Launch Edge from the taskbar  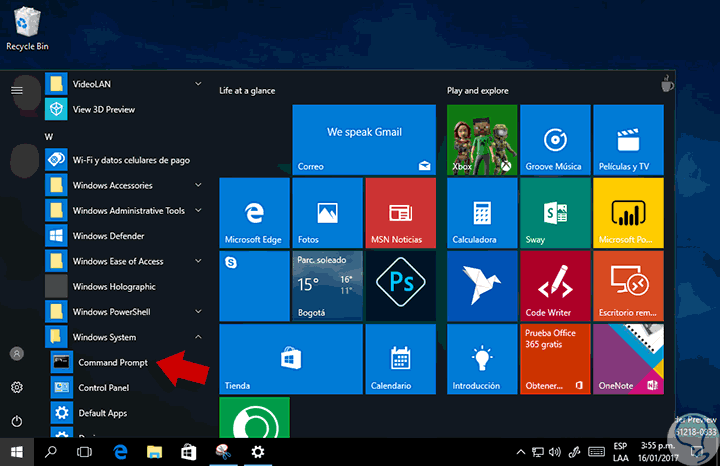120,452
